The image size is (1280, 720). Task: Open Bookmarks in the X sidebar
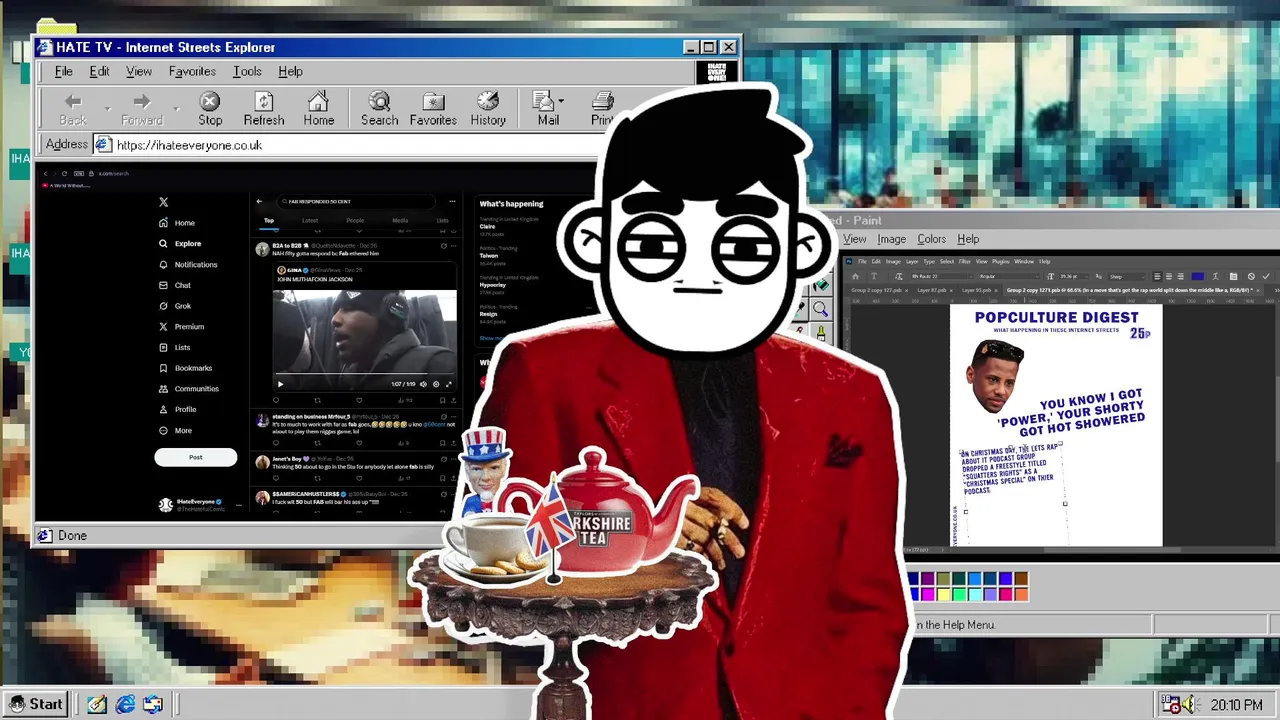(x=185, y=368)
